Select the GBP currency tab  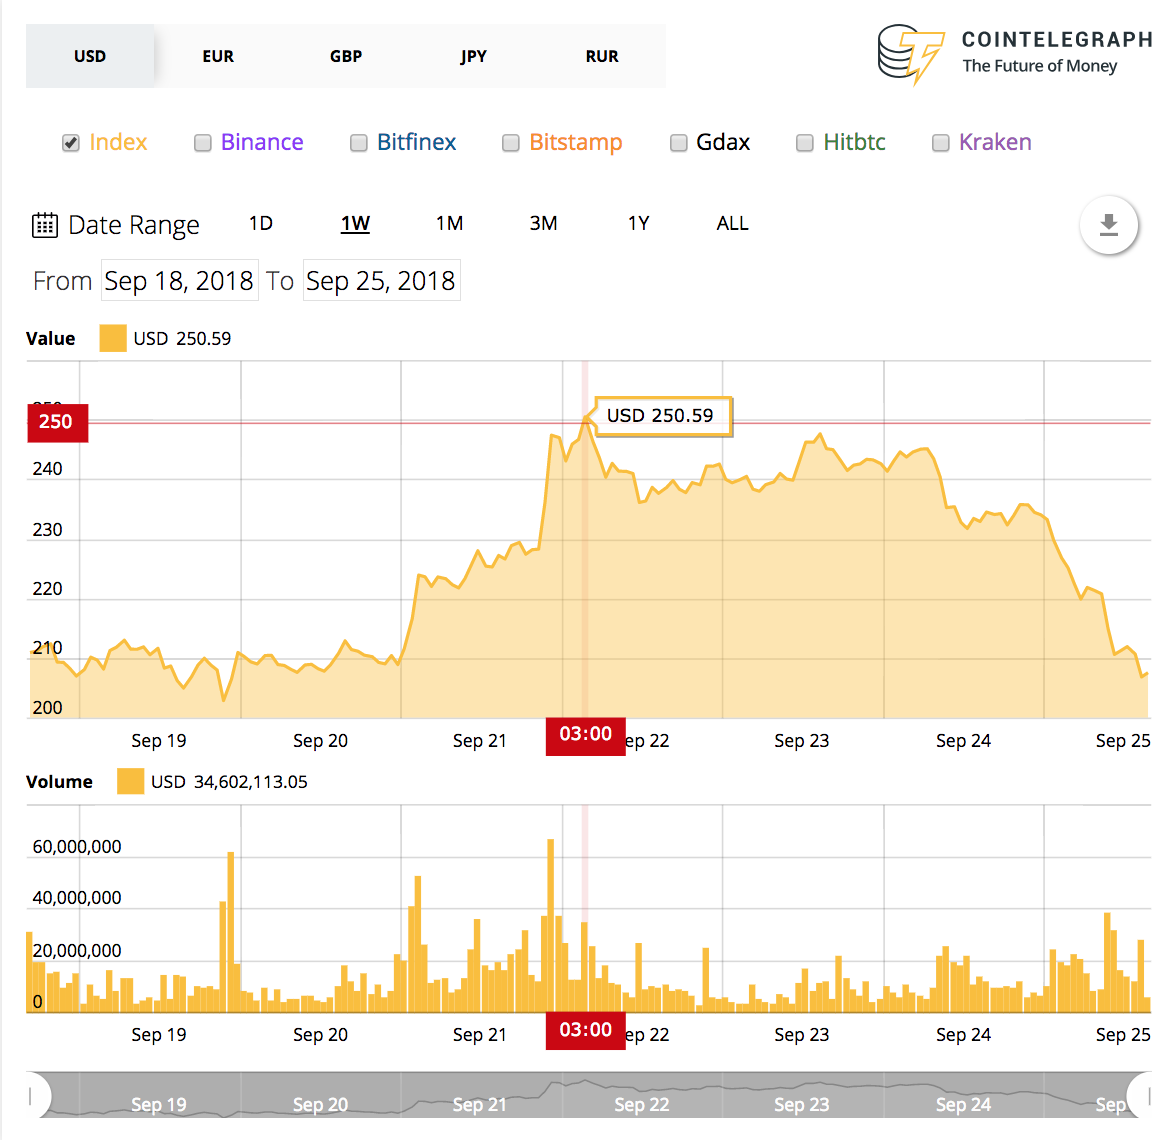click(346, 56)
